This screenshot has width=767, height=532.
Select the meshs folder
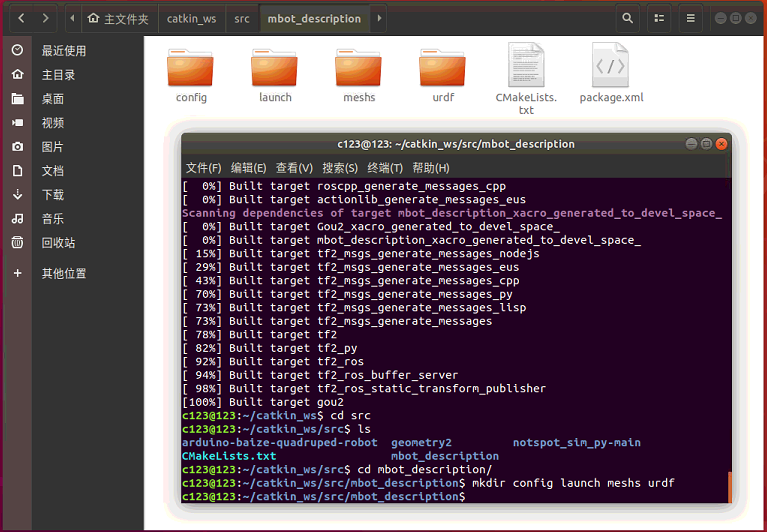pos(359,74)
